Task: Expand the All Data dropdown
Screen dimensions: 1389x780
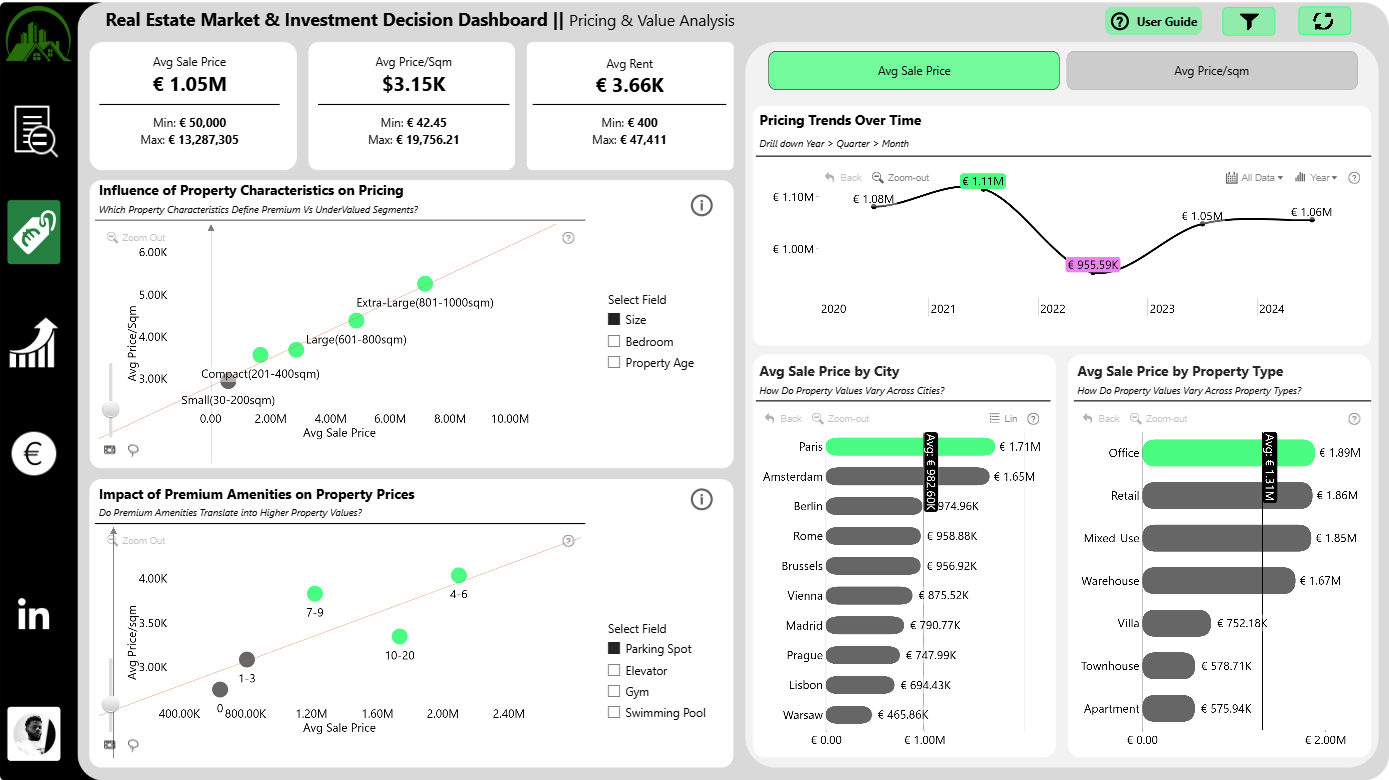Action: tap(1254, 178)
